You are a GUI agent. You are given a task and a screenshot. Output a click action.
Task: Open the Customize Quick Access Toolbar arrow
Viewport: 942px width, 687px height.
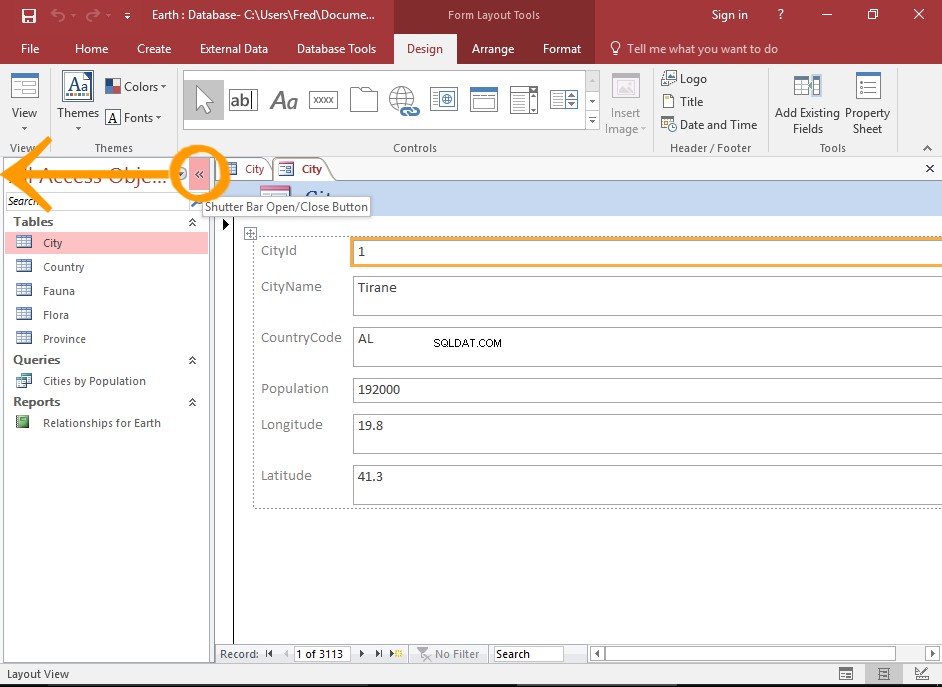[127, 16]
